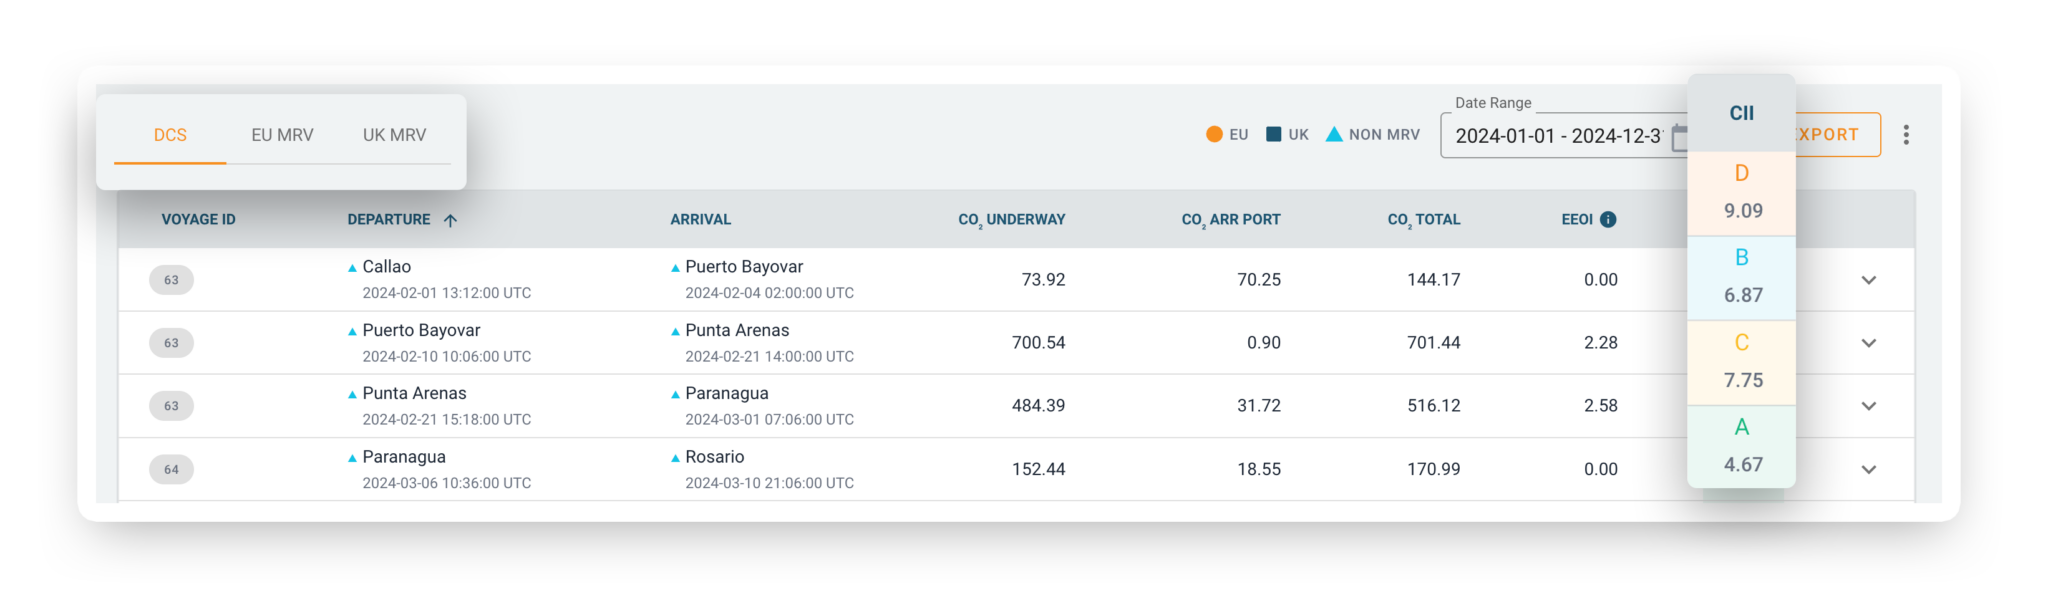Viewport: 2048px width, 596px height.
Task: Click the orange EU legend circle
Action: click(x=1214, y=134)
